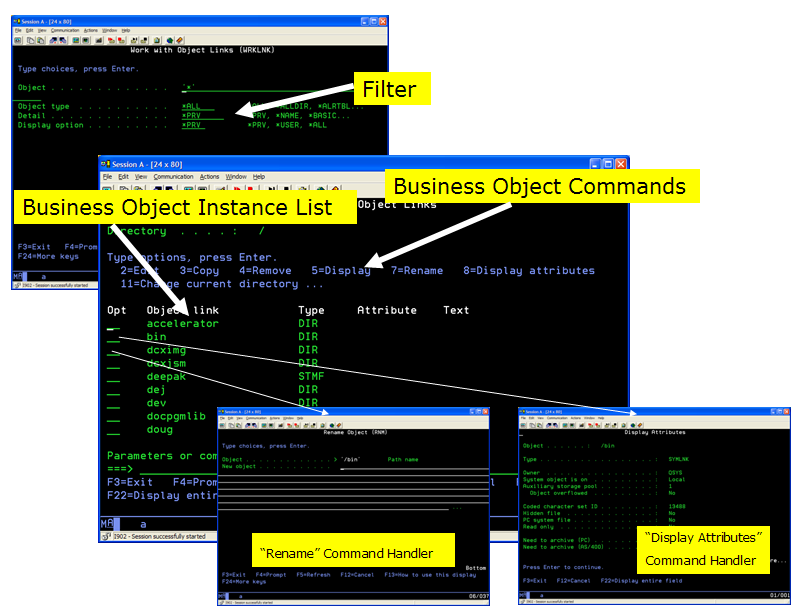The width and height of the screenshot is (801, 615).
Task: Click Print Screen icon in WRKLNK window toolbar
Action: (18, 40)
